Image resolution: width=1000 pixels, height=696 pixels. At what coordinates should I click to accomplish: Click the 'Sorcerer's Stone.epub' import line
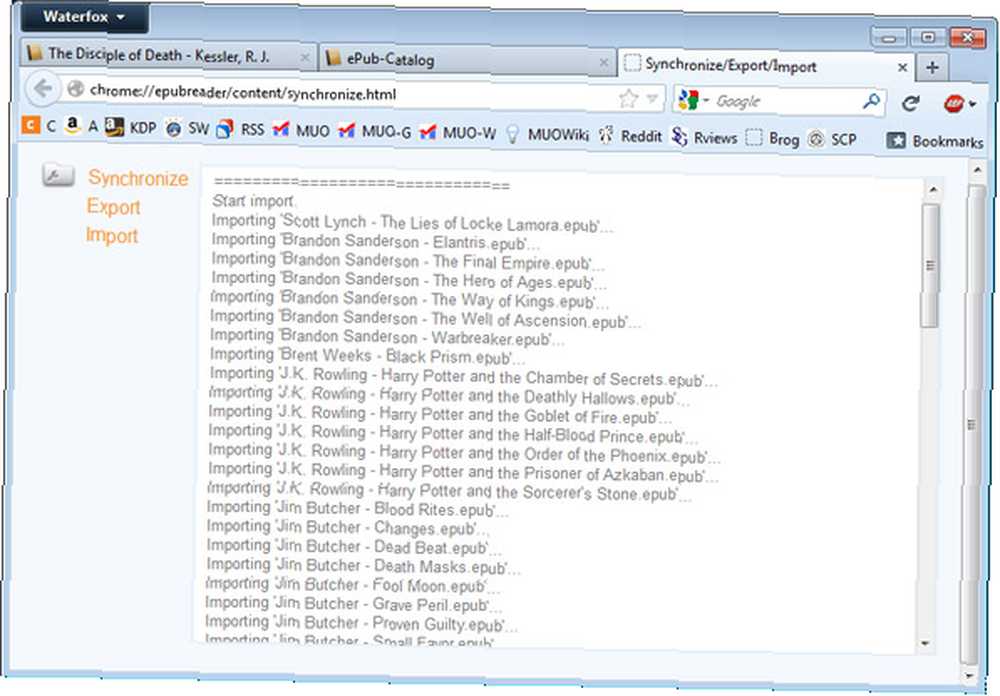pos(450,491)
